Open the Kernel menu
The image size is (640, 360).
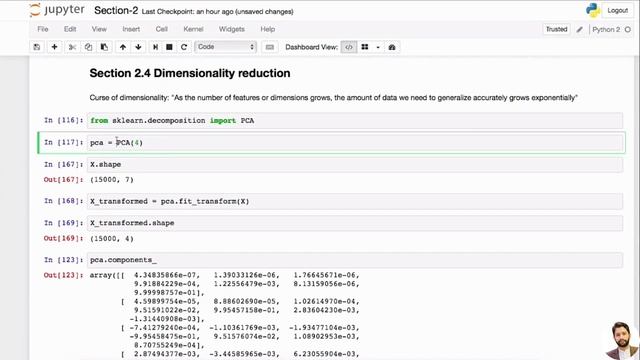coord(193,29)
